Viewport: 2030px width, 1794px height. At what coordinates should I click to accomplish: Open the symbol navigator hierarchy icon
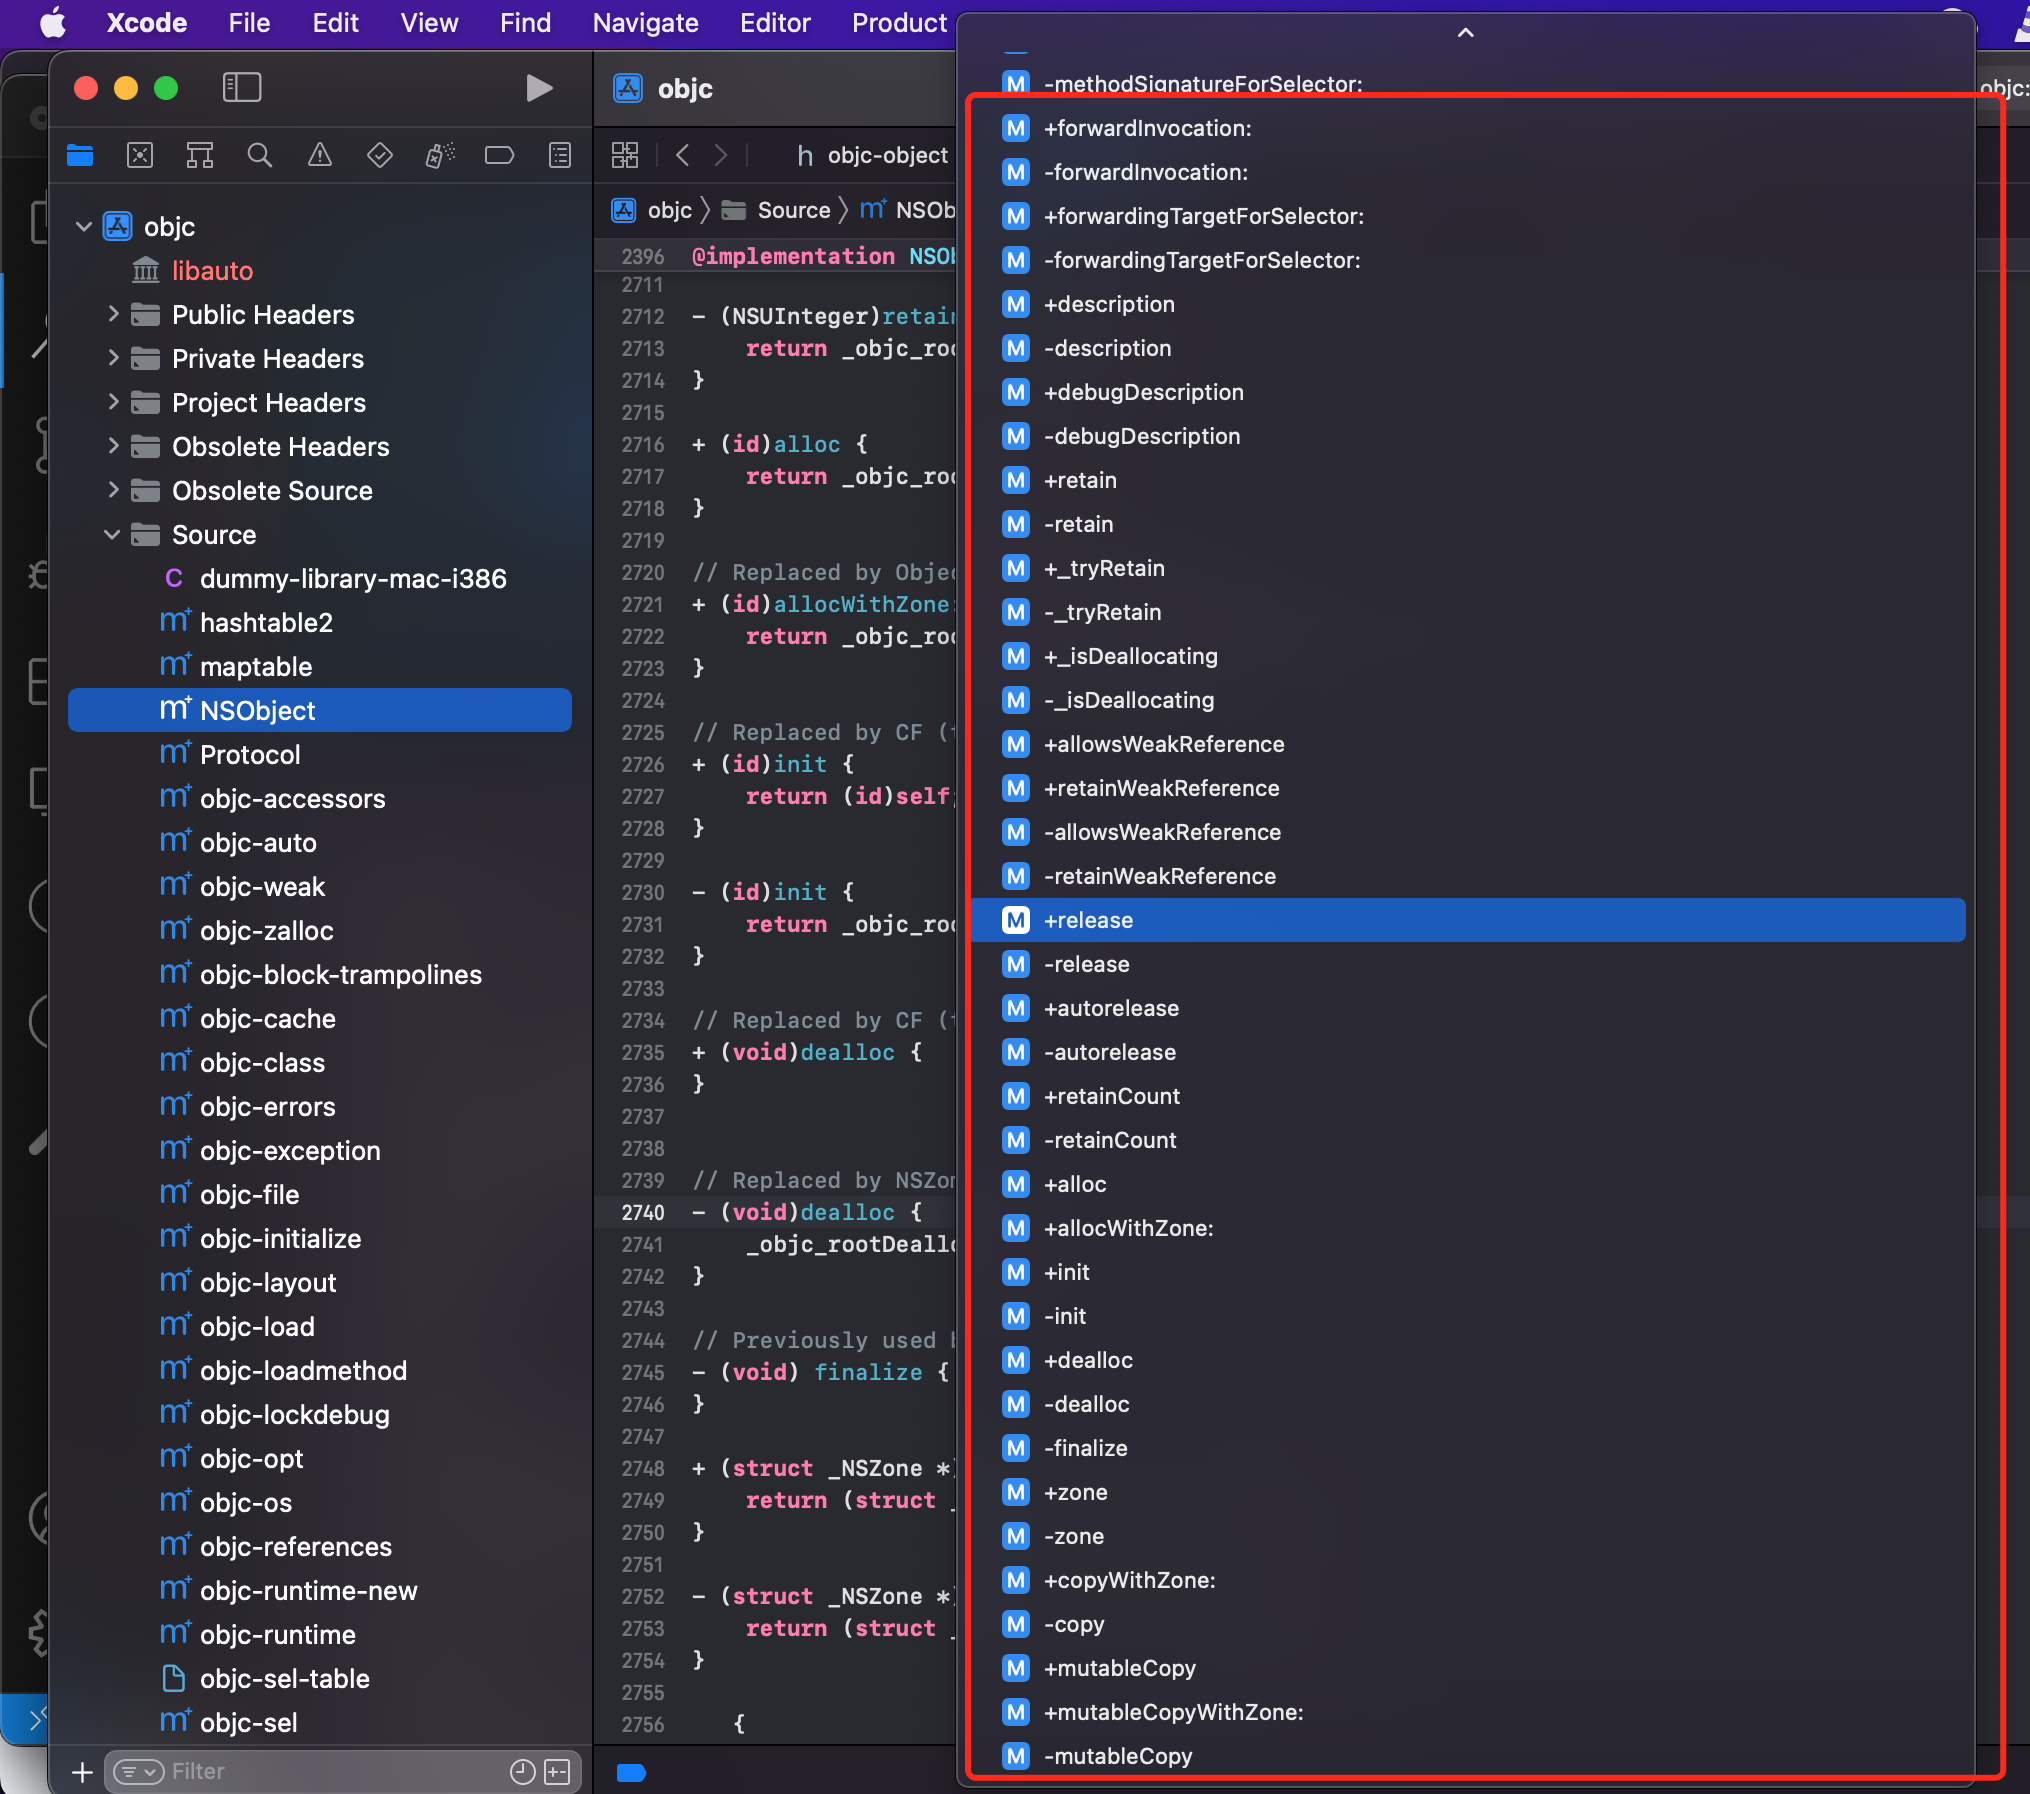pos(200,155)
